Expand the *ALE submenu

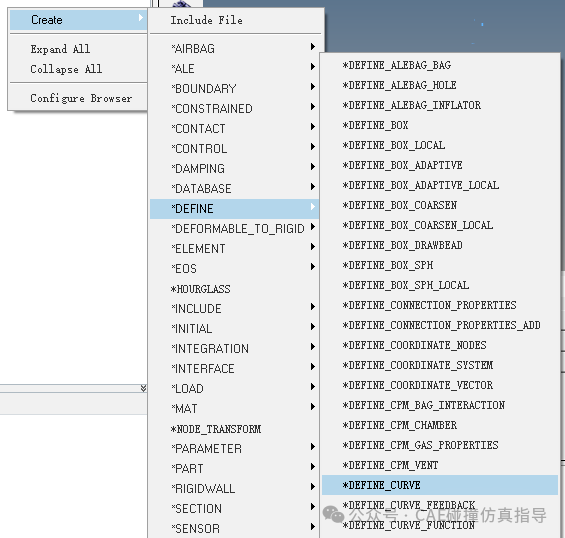235,68
